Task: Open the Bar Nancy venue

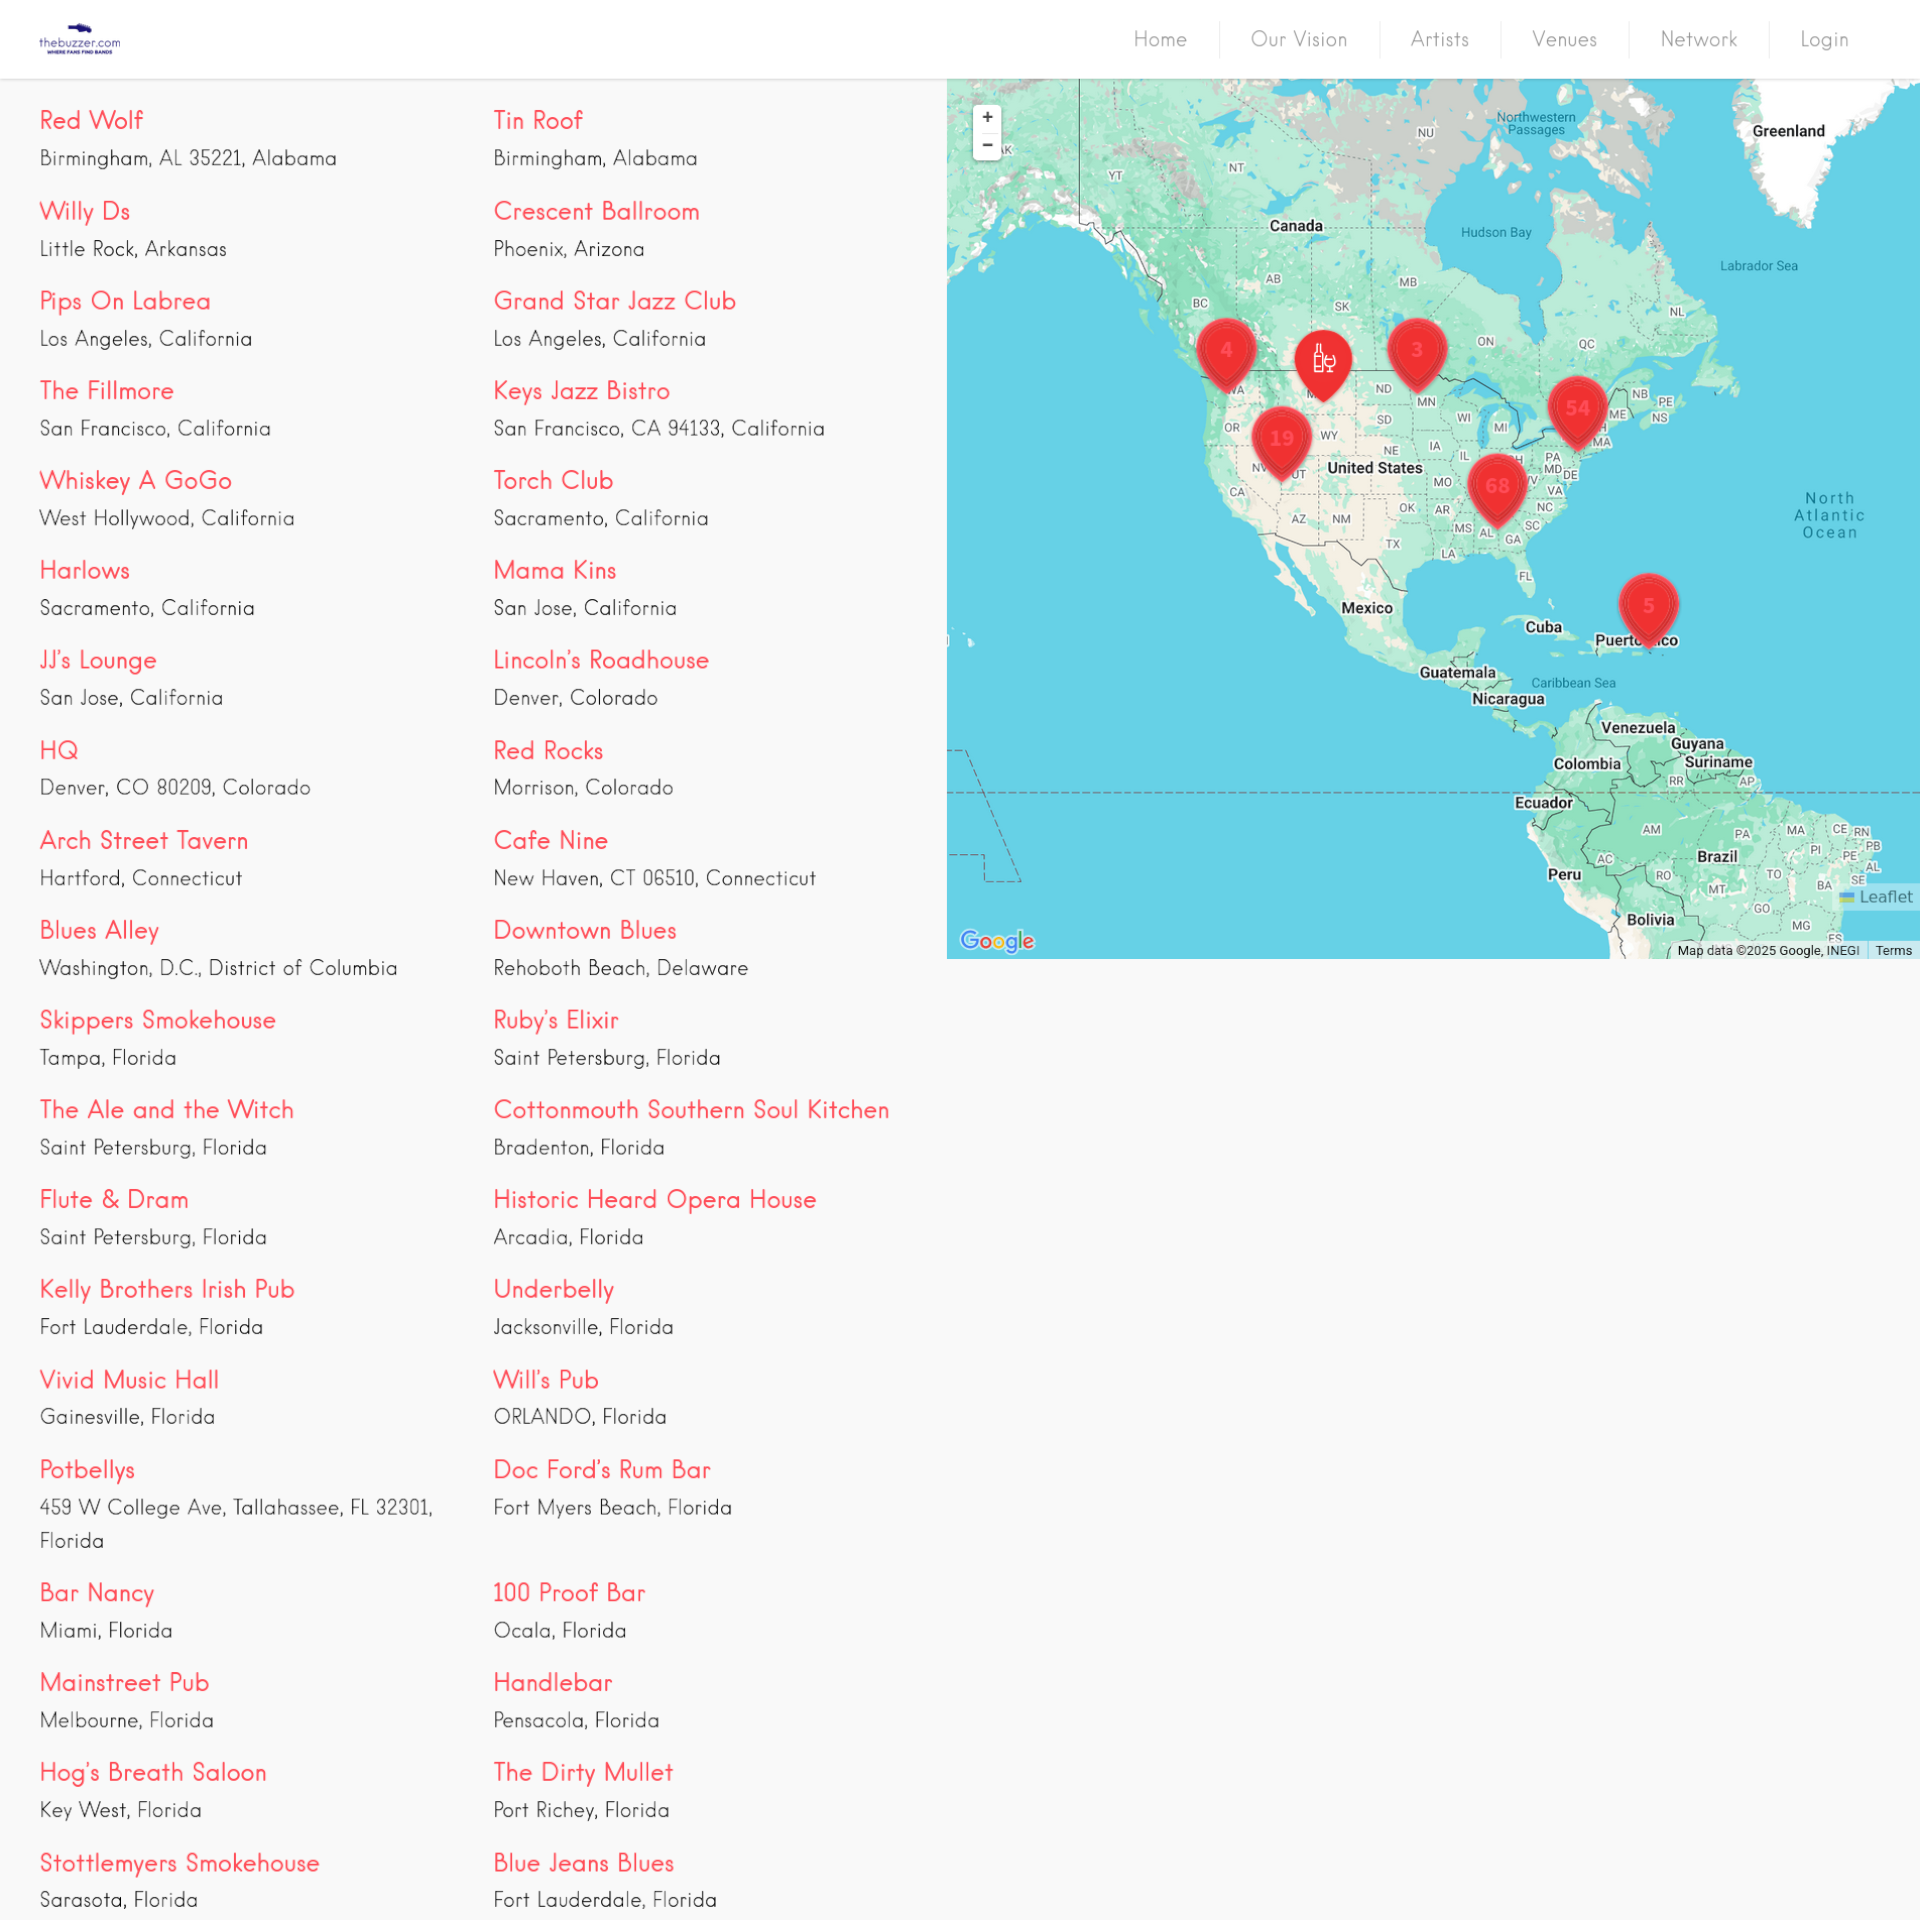Action: point(97,1594)
